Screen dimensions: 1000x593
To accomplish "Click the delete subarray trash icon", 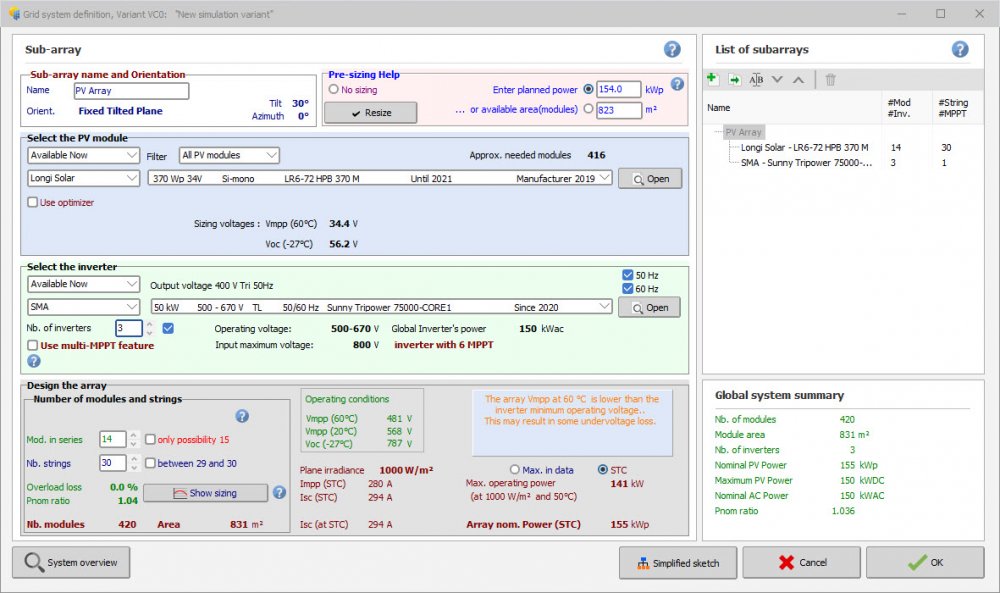I will tap(830, 79).
